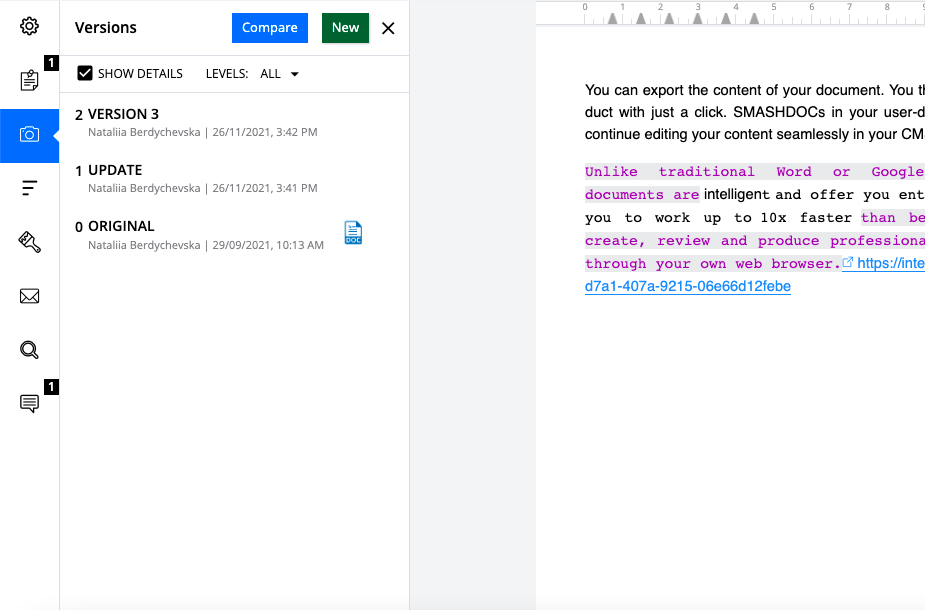The height and width of the screenshot is (610, 925).
Task: Select the ORIGINAL version entry
Action: (234, 235)
